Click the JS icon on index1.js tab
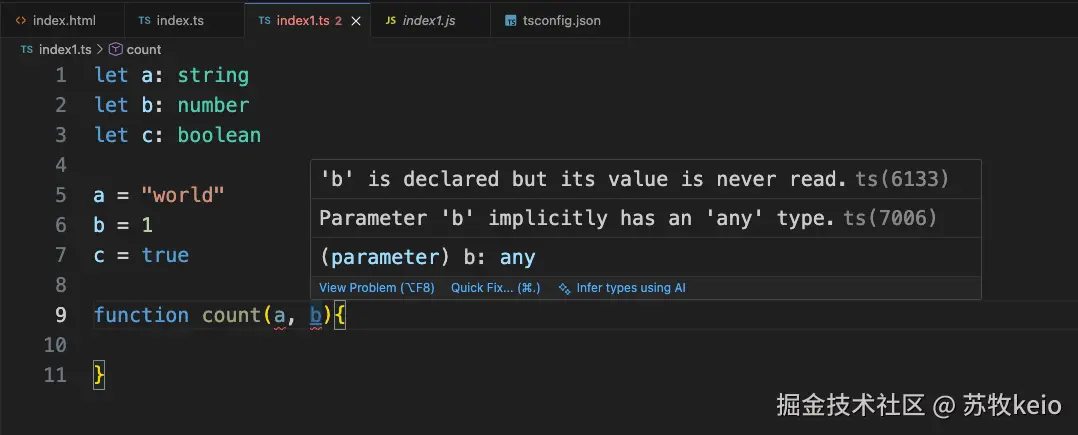This screenshot has height=435, width=1078. click(391, 20)
